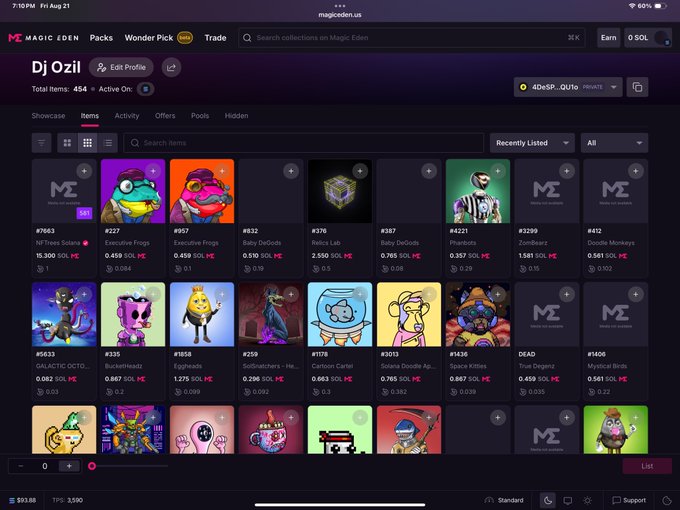Viewport: 680px width, 510px height.
Task: Click the magiceden.us address bar
Action: point(340,14)
